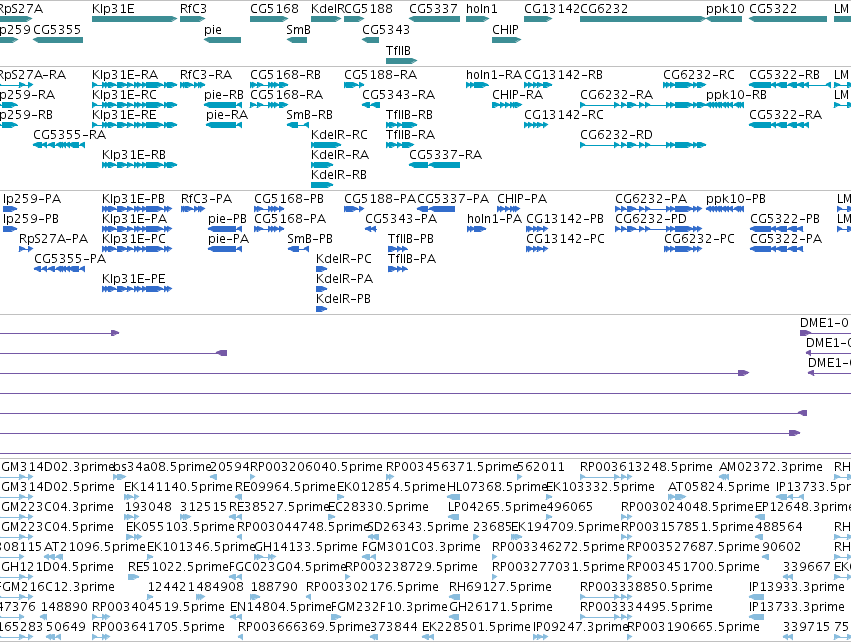Click the CG5188-RA transcript label
This screenshot has width=851, height=642.
point(380,74)
